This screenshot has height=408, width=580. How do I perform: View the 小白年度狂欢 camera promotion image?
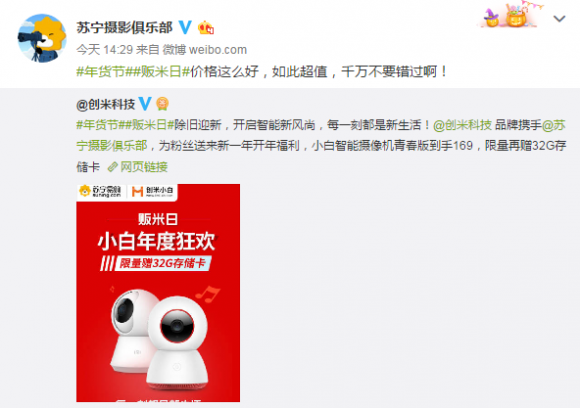(158, 293)
